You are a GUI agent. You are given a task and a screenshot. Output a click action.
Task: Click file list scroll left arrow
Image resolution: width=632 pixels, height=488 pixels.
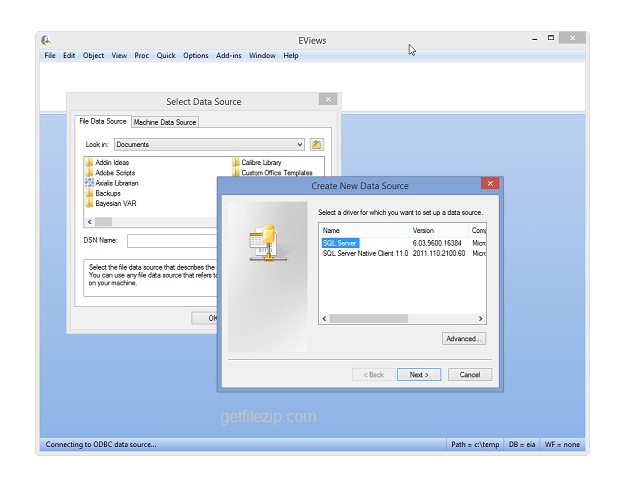(x=89, y=222)
